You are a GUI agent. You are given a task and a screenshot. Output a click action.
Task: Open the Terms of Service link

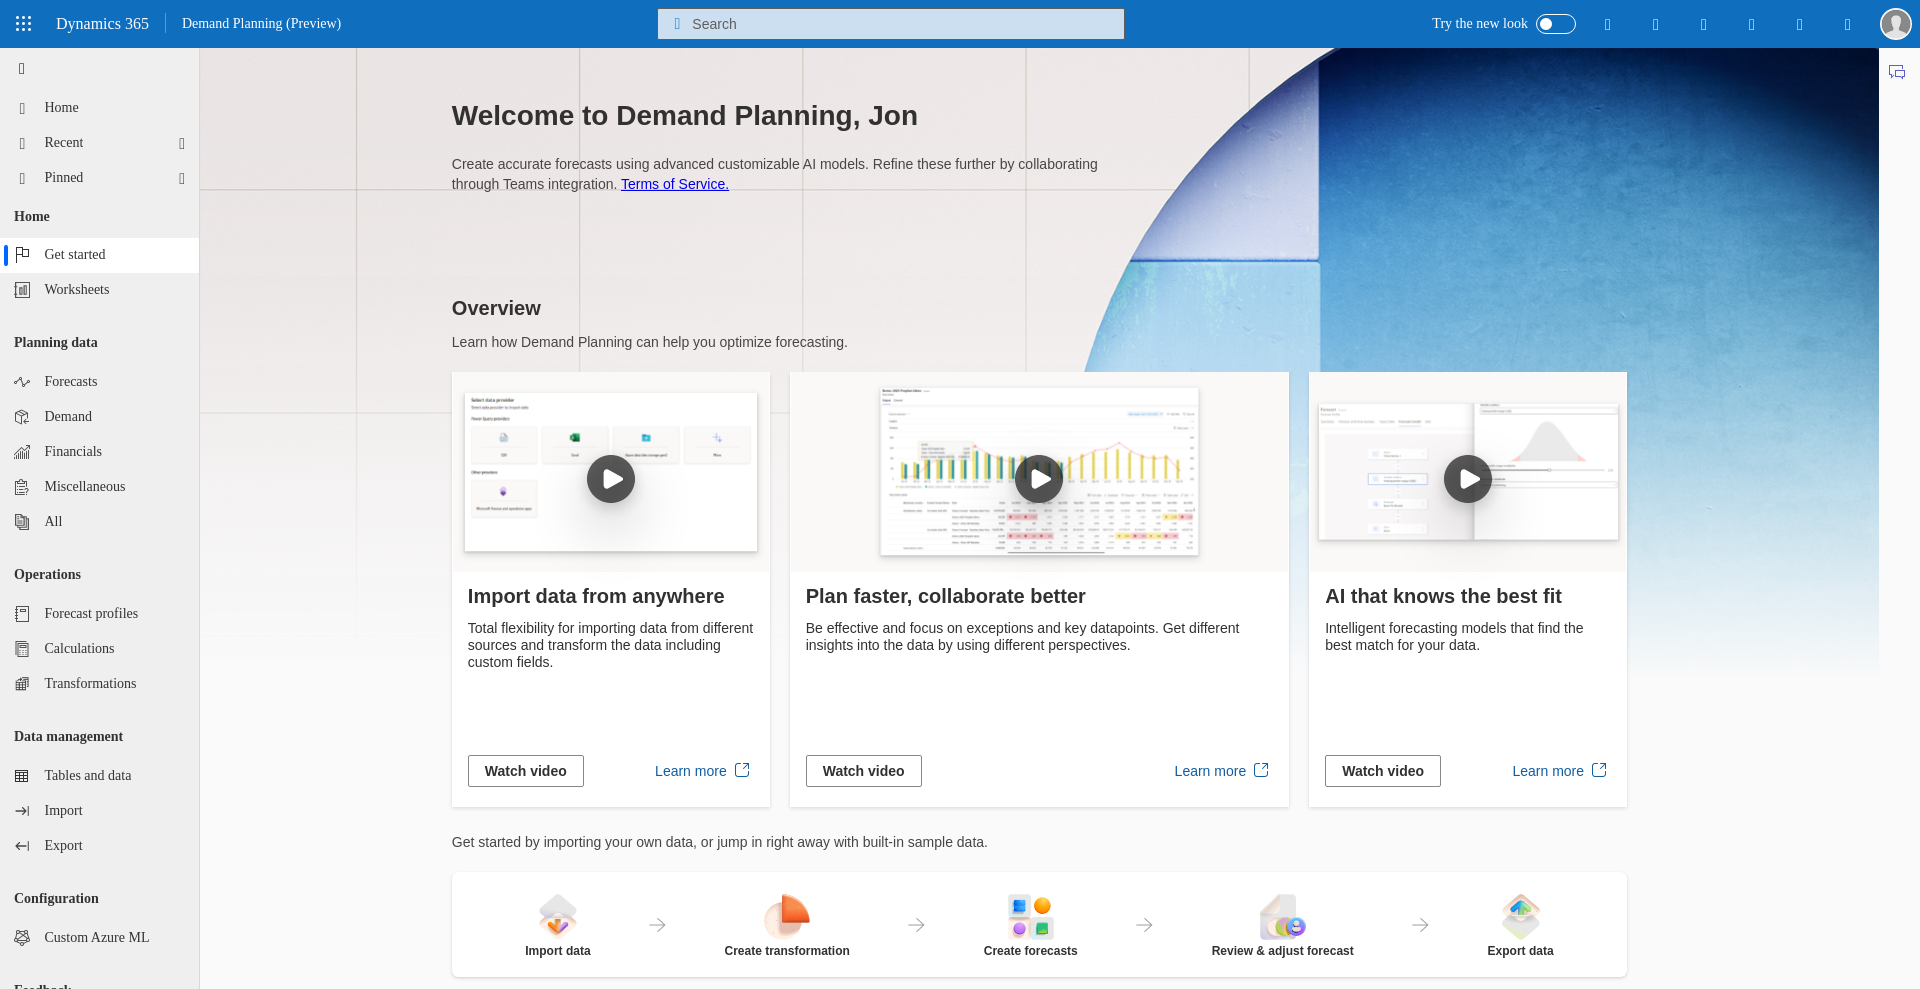pyautogui.click(x=674, y=184)
